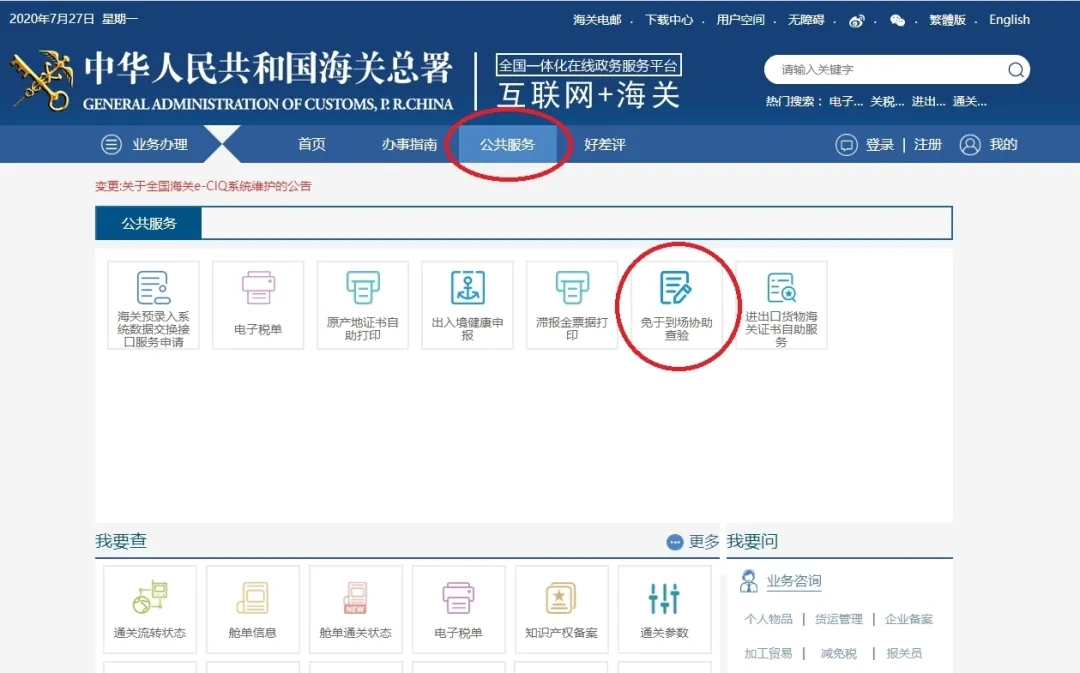Switch language to English

point(1009,20)
